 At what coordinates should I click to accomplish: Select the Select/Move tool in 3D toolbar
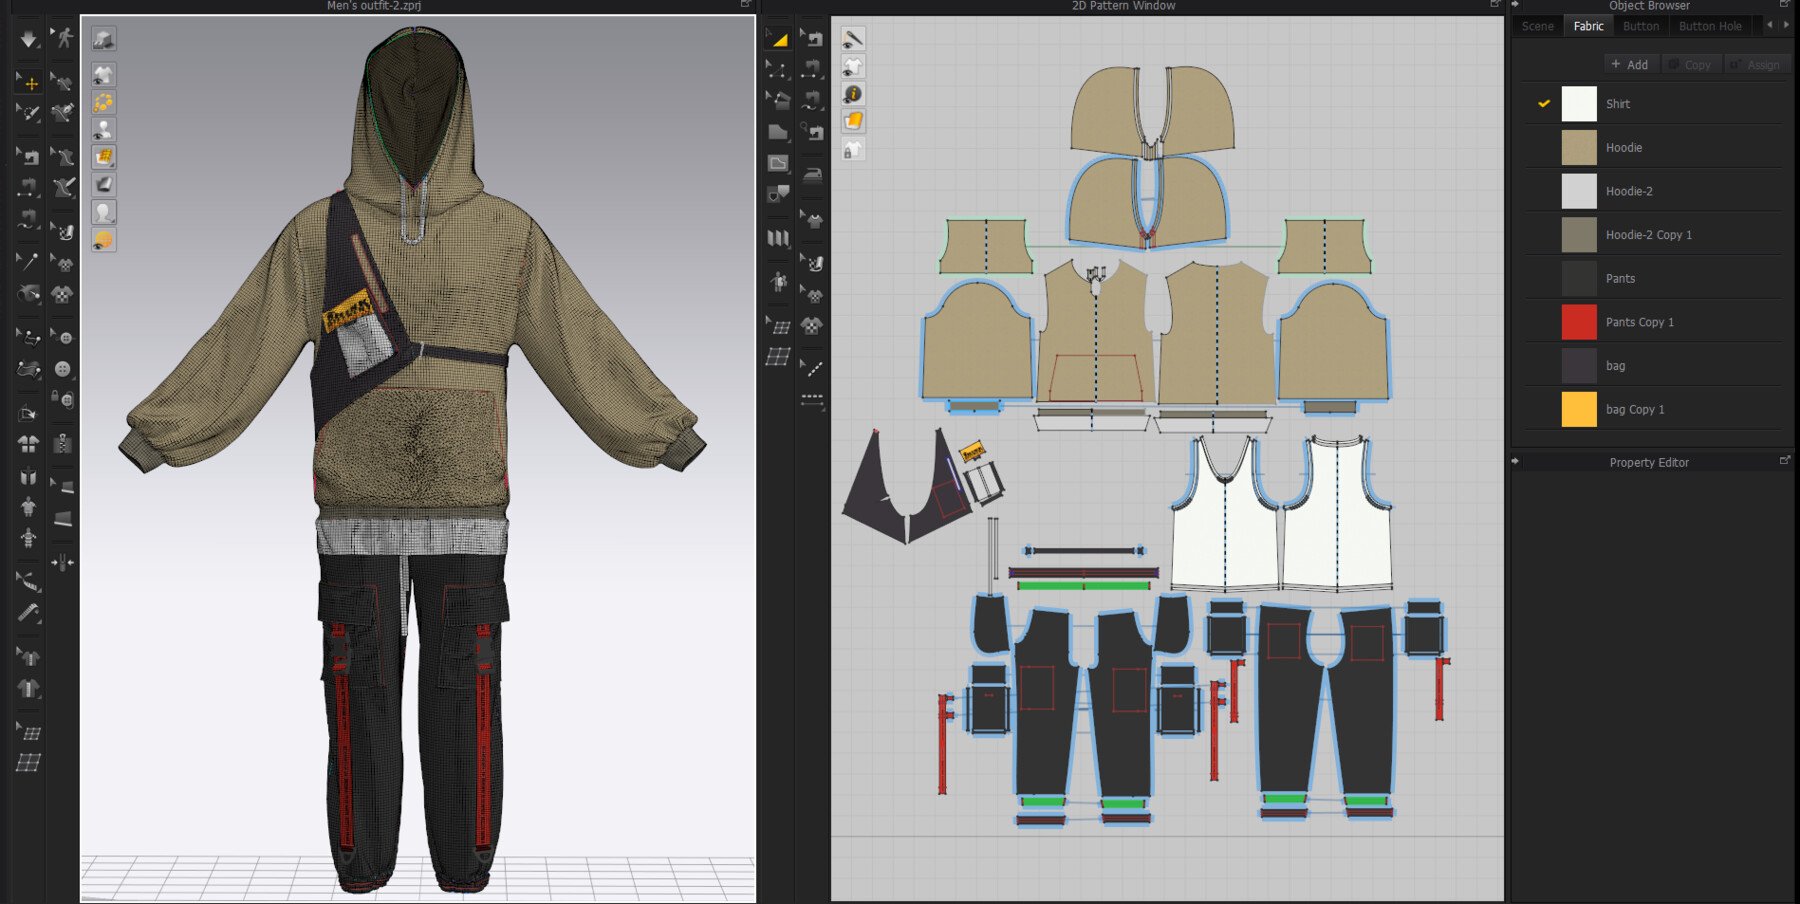click(28, 82)
